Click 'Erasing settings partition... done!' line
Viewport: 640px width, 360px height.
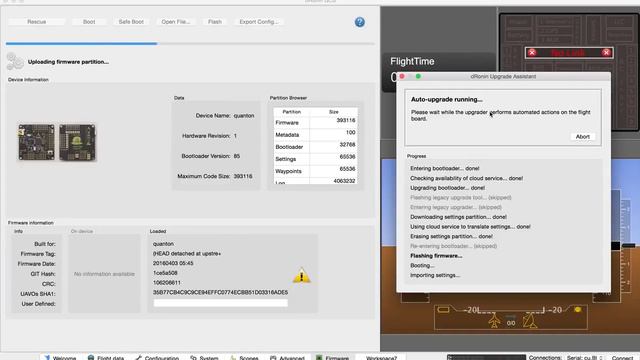point(451,236)
